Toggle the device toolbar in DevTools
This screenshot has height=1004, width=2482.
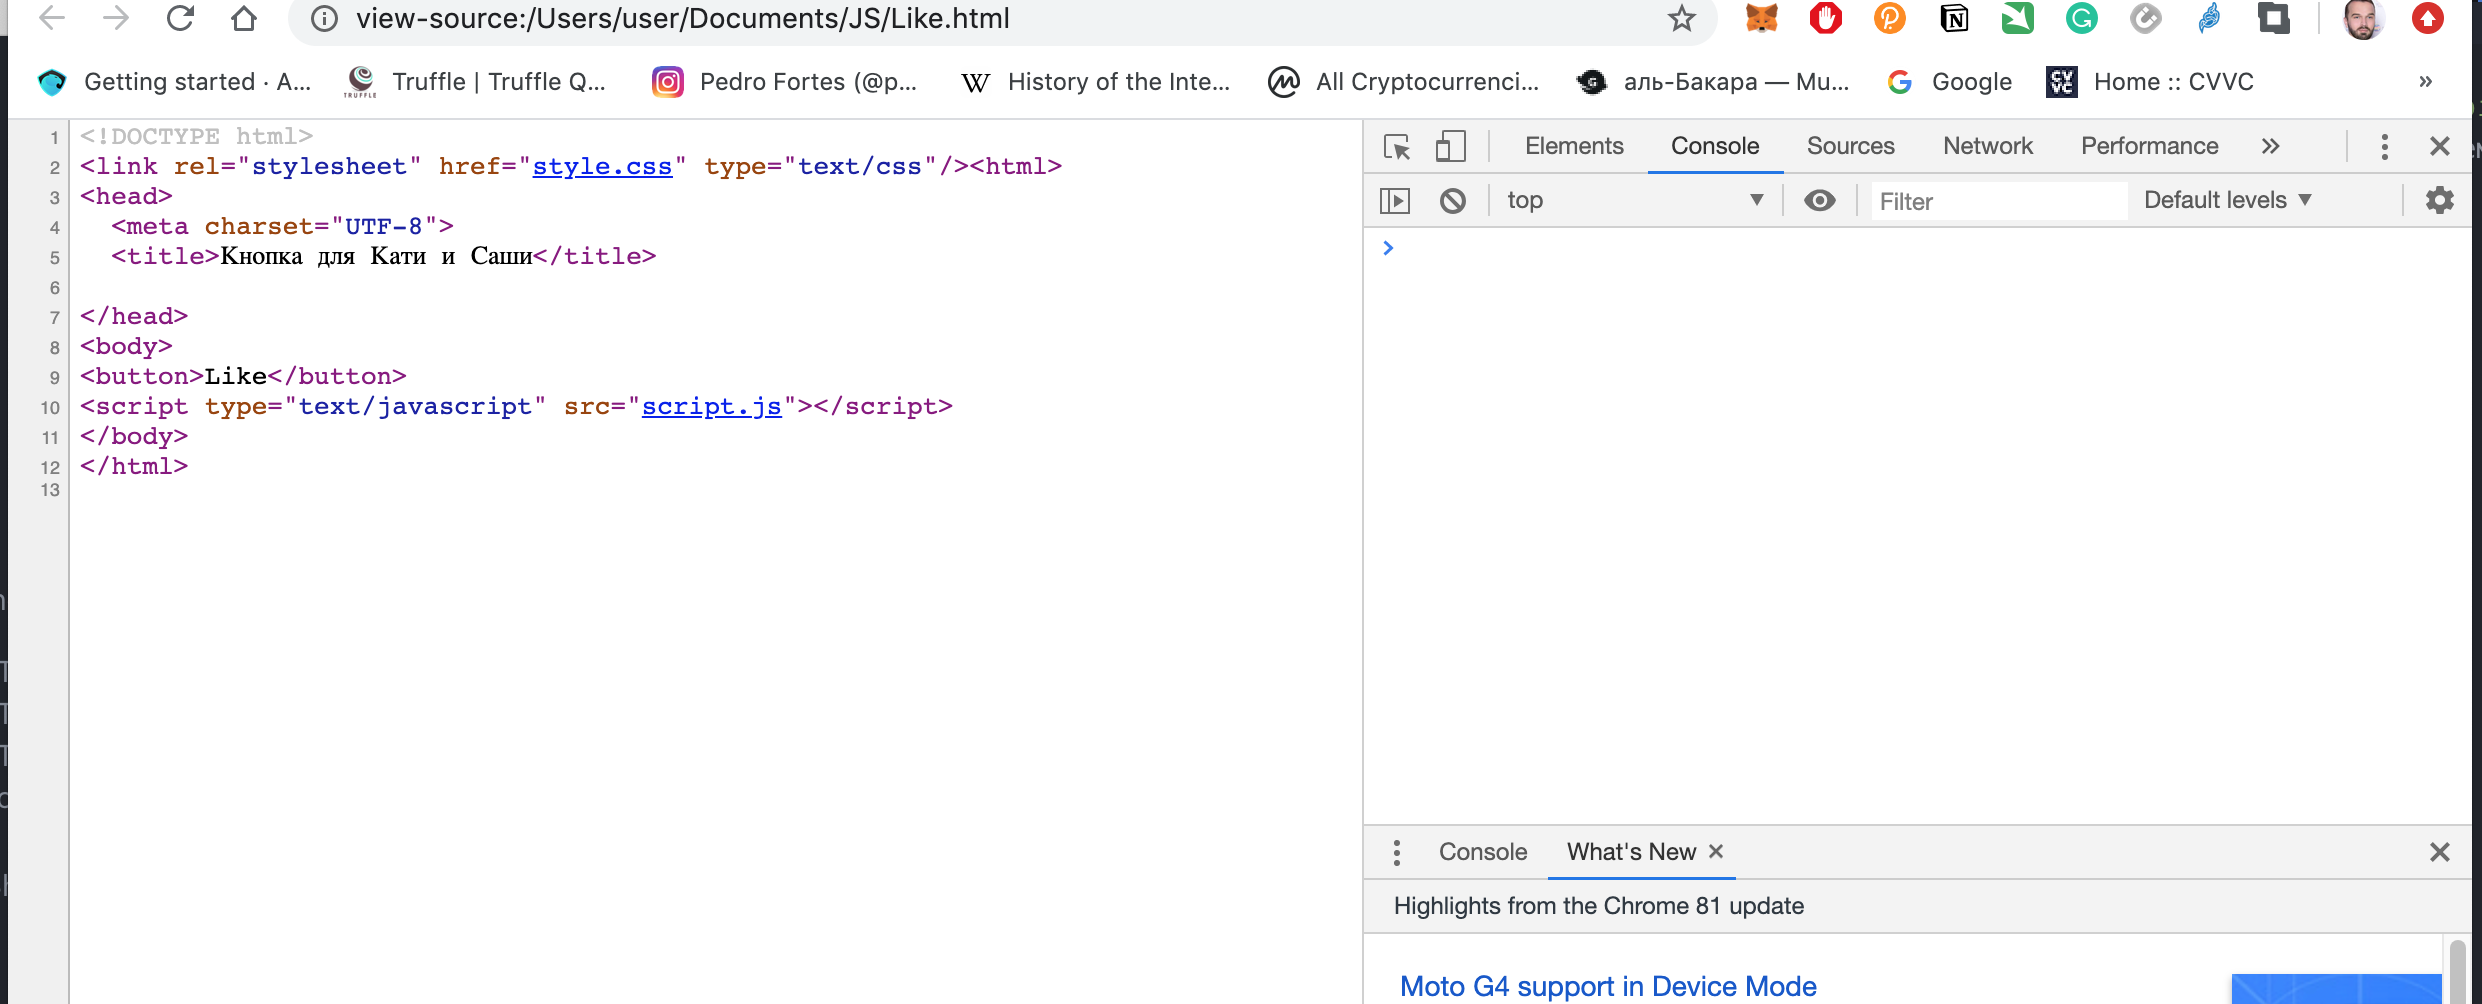point(1450,147)
